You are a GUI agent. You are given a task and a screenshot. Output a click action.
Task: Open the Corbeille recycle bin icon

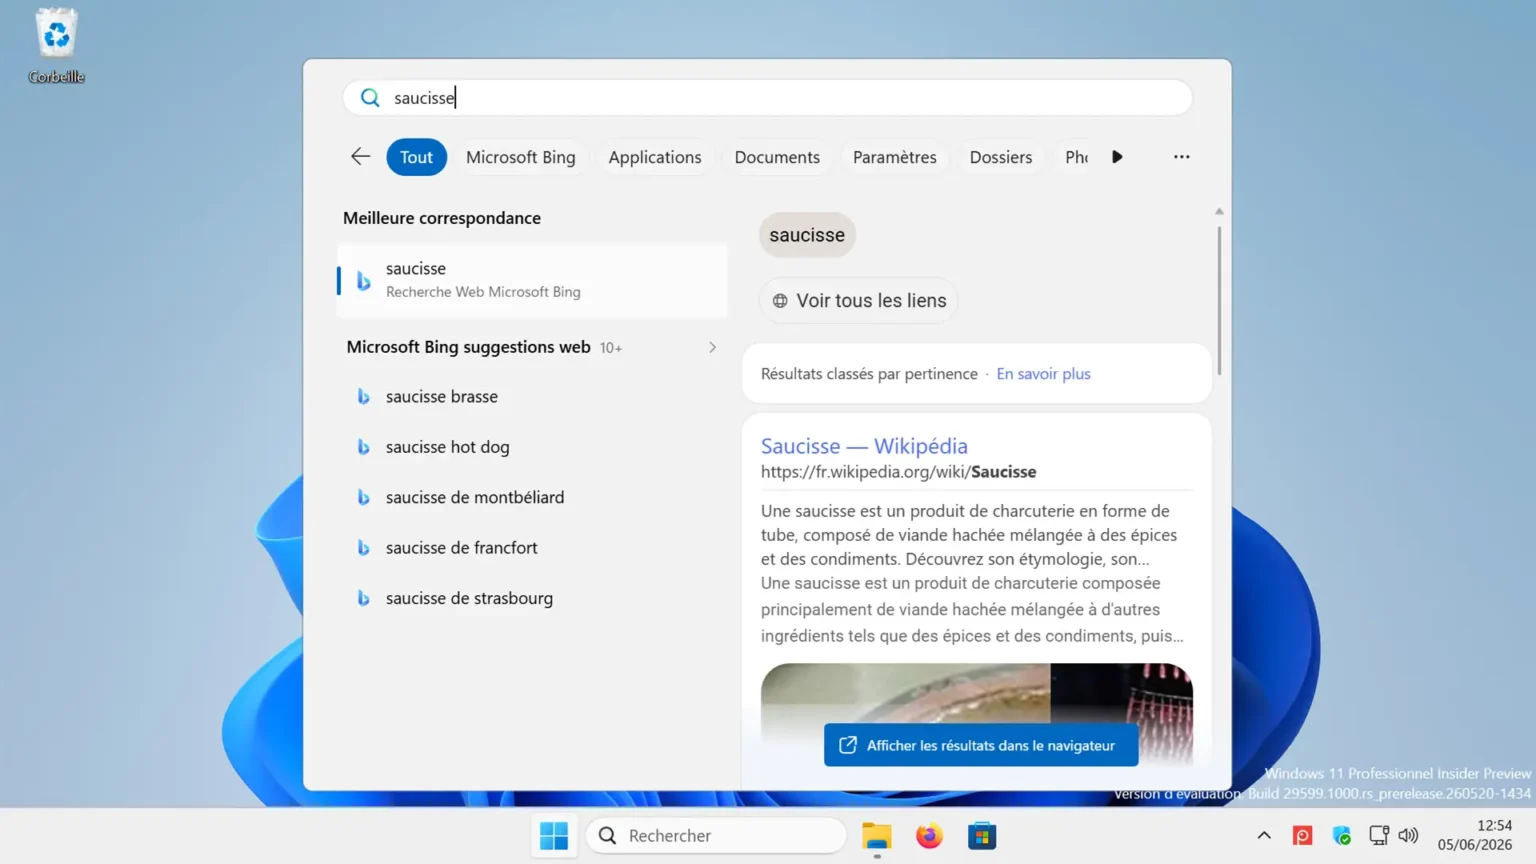[x=56, y=46]
